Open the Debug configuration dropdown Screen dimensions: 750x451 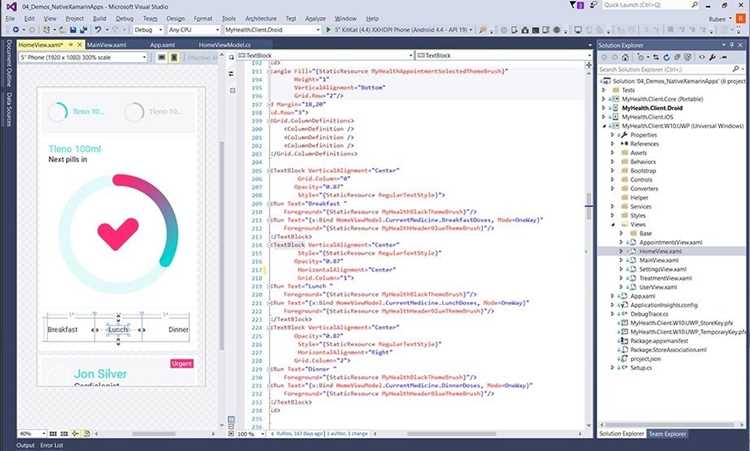point(148,30)
